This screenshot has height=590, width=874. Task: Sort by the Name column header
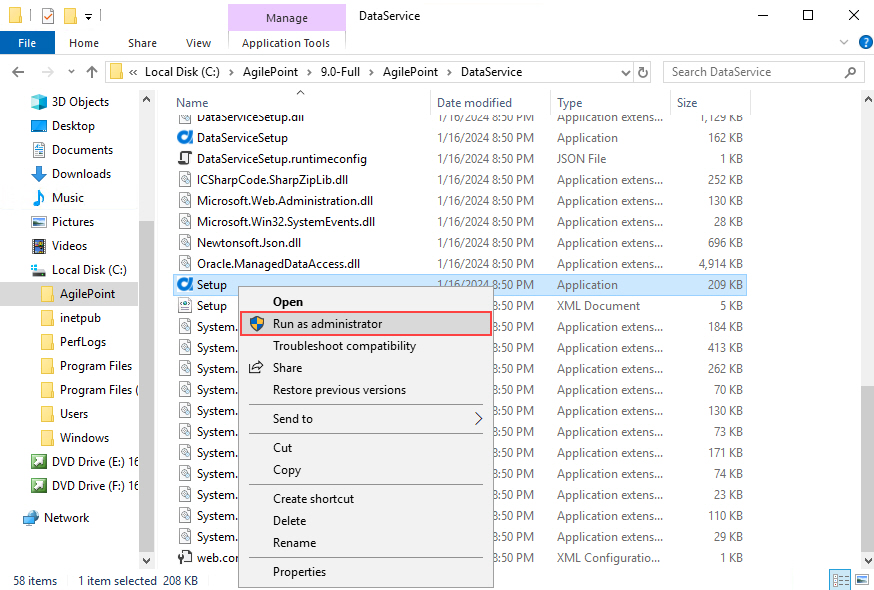301,103
